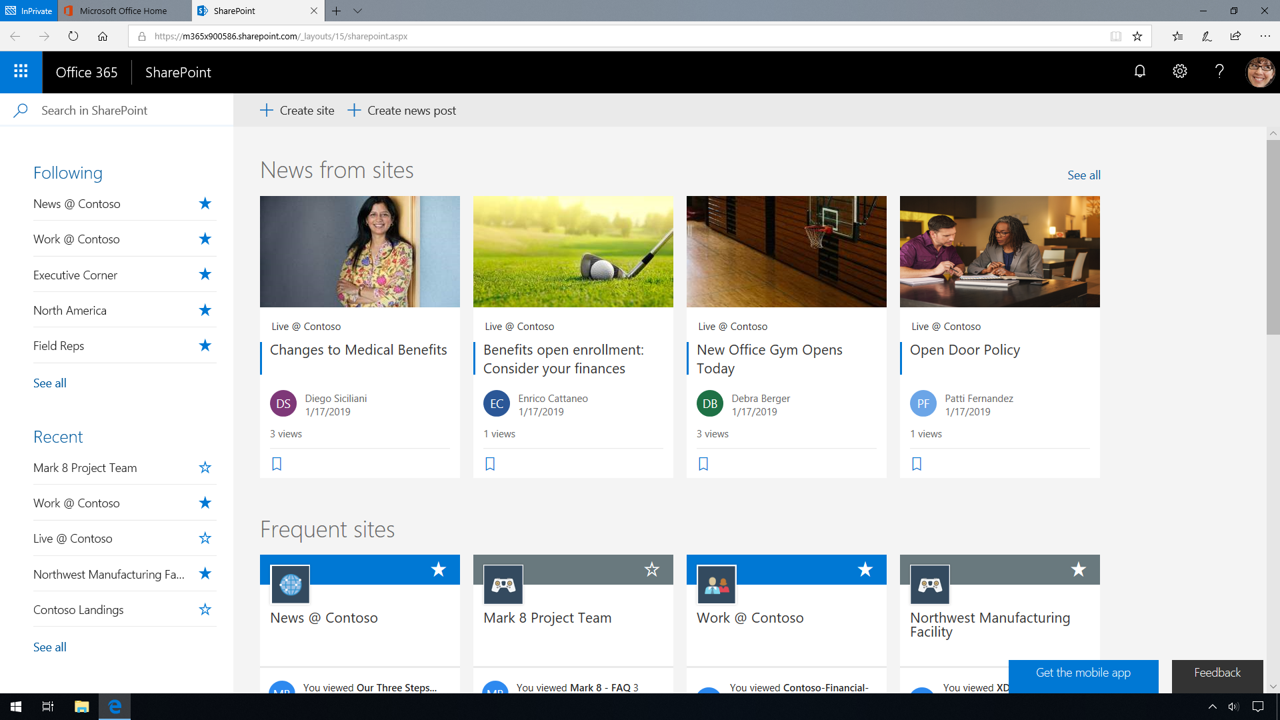Open a new browser tab
This screenshot has width=1280, height=720.
tap(336, 11)
